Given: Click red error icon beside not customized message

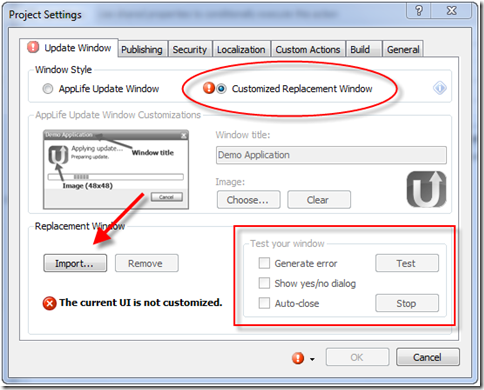Looking at the screenshot, I should click(x=49, y=303).
